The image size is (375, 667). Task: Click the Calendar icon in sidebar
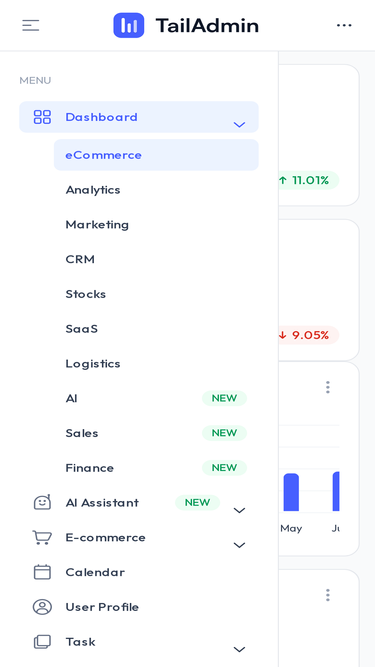click(42, 572)
